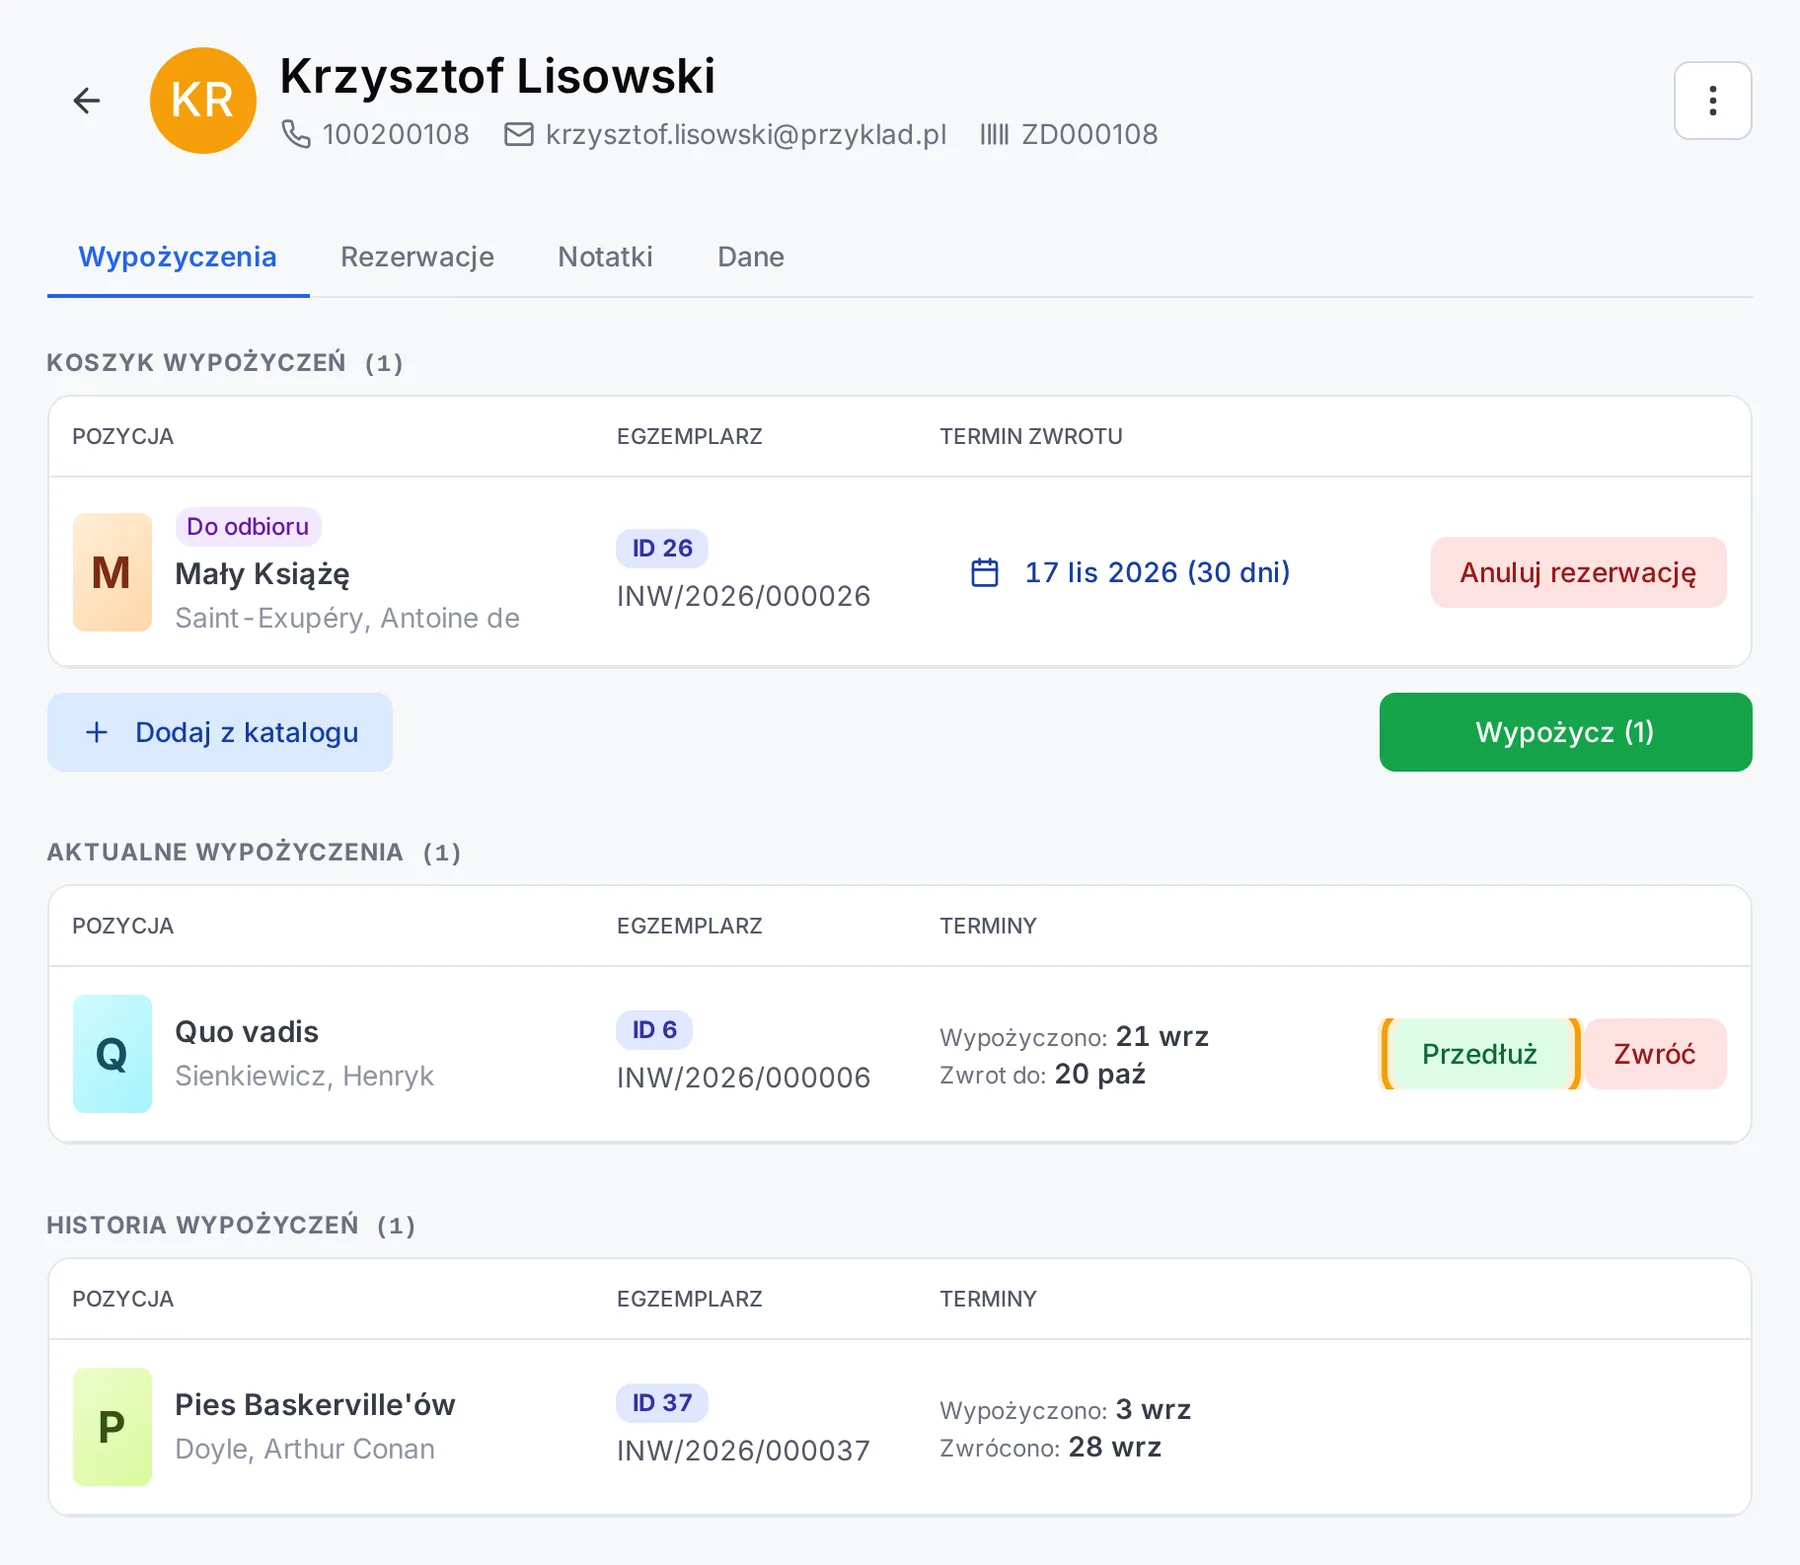Click the Pies Baskerville'ów title
This screenshot has height=1565, width=1800.
315,1404
